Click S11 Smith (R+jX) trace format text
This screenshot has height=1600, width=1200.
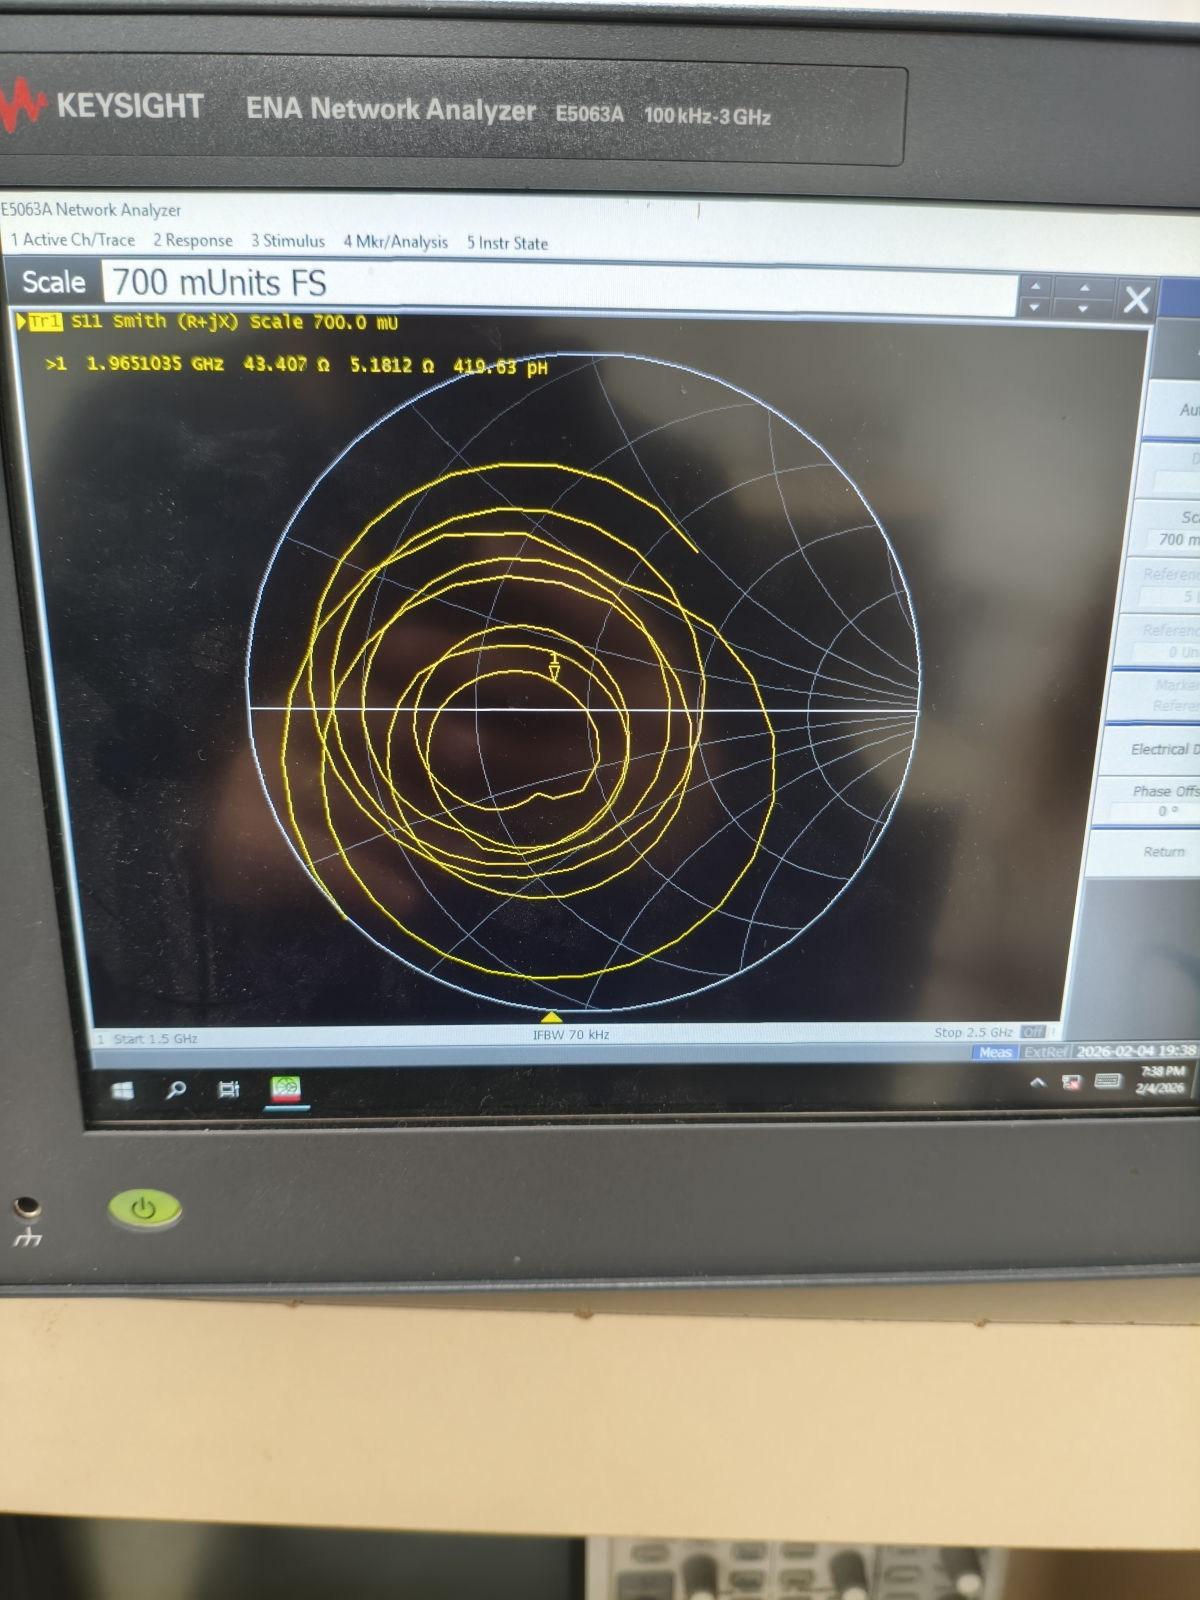pyautogui.click(x=155, y=321)
